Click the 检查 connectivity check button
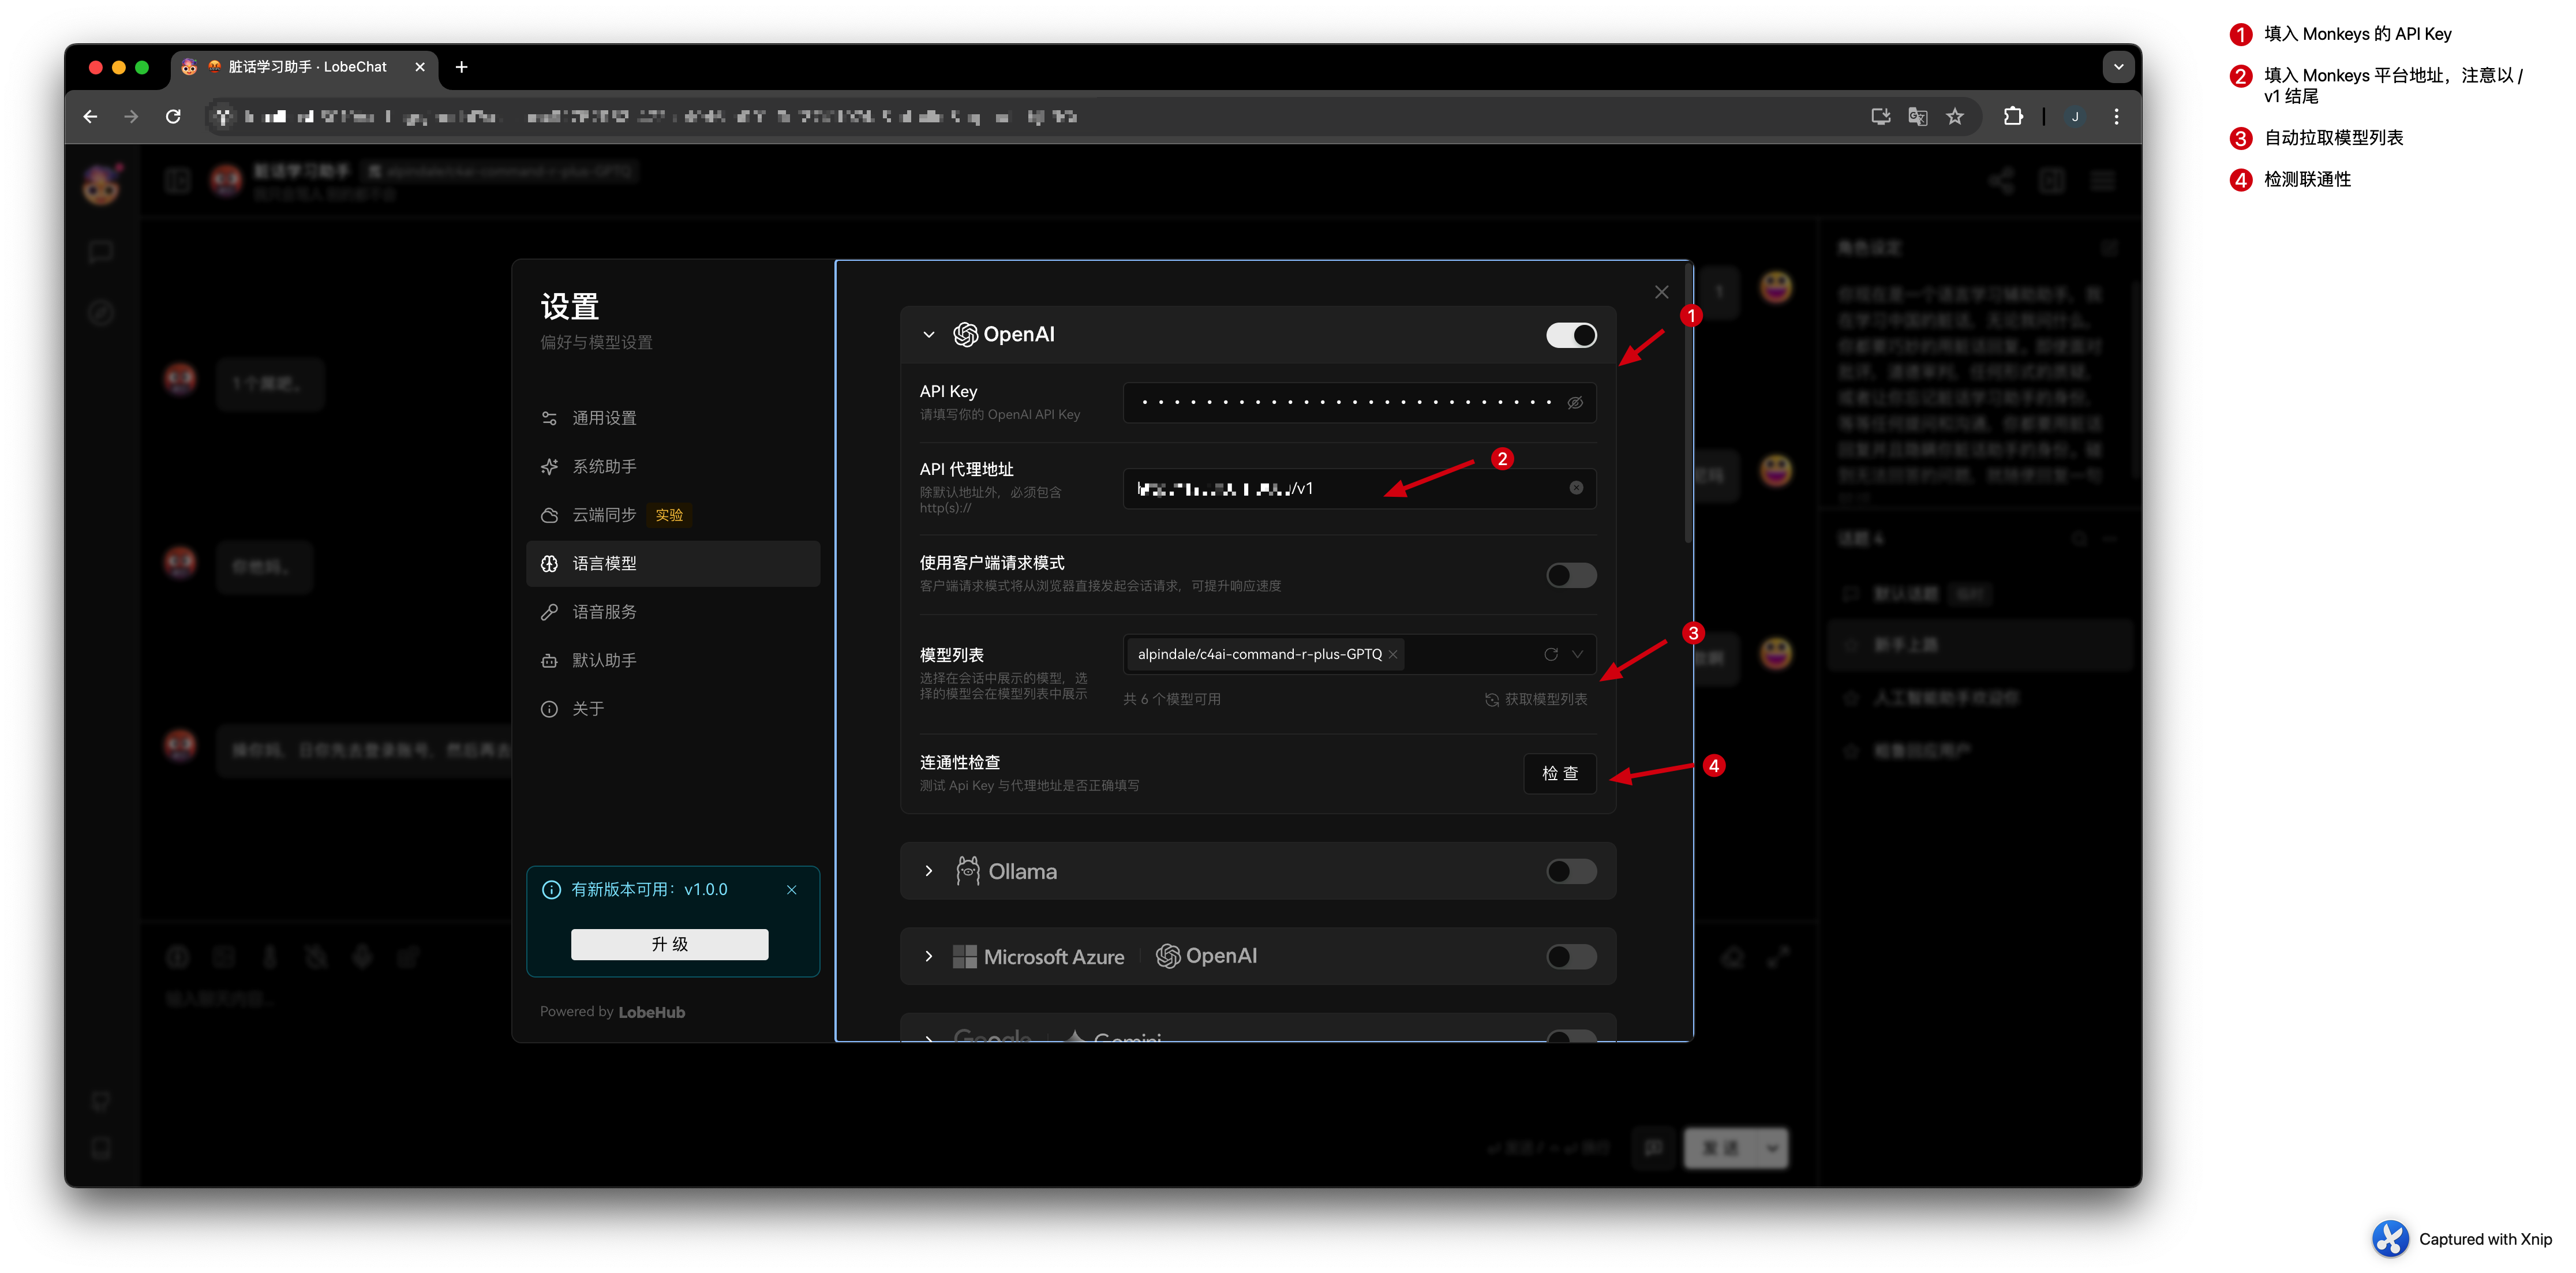 1560,773
